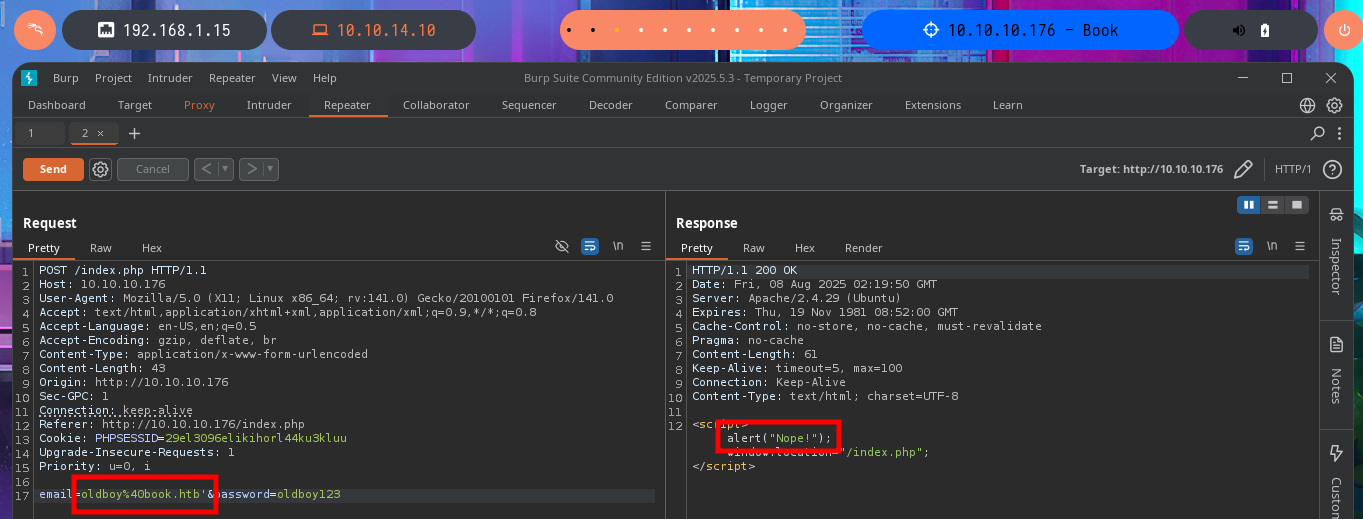Open the Burp menu

66,78
